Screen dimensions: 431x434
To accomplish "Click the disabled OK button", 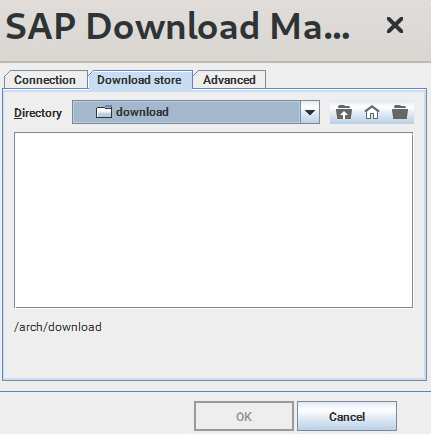I will point(244,416).
